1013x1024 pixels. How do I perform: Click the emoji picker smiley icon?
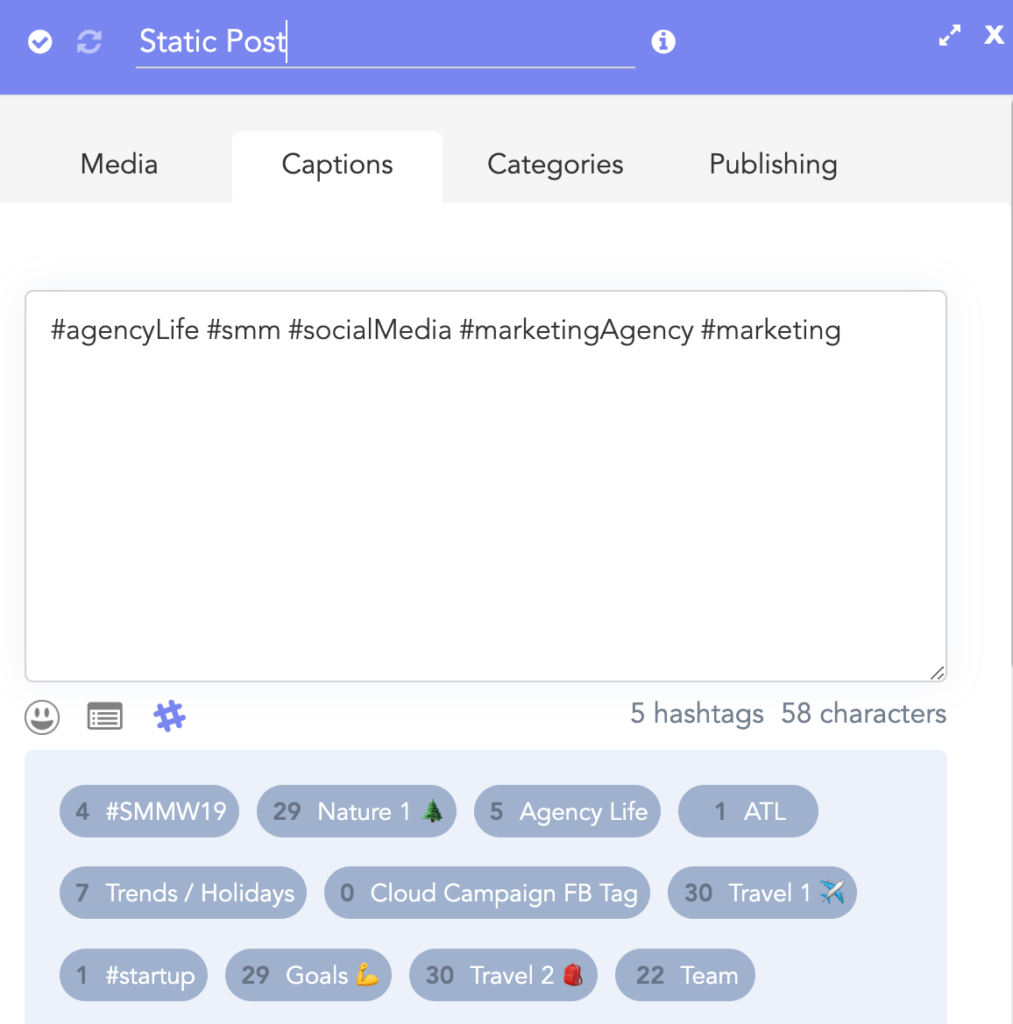(x=42, y=716)
